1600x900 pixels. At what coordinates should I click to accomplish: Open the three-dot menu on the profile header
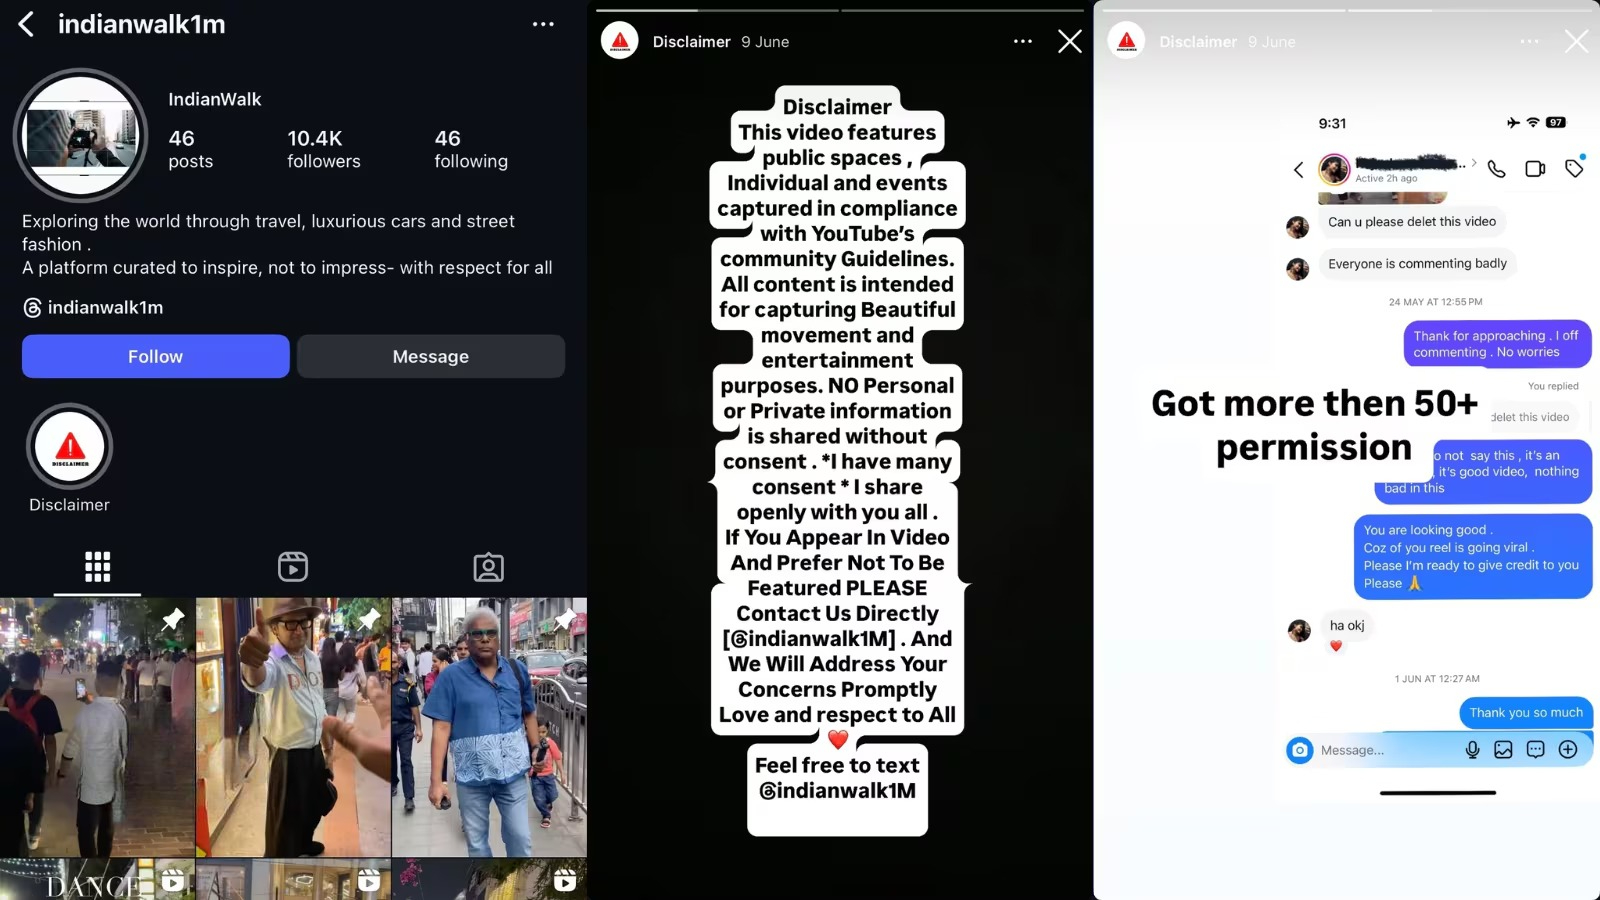(x=543, y=24)
